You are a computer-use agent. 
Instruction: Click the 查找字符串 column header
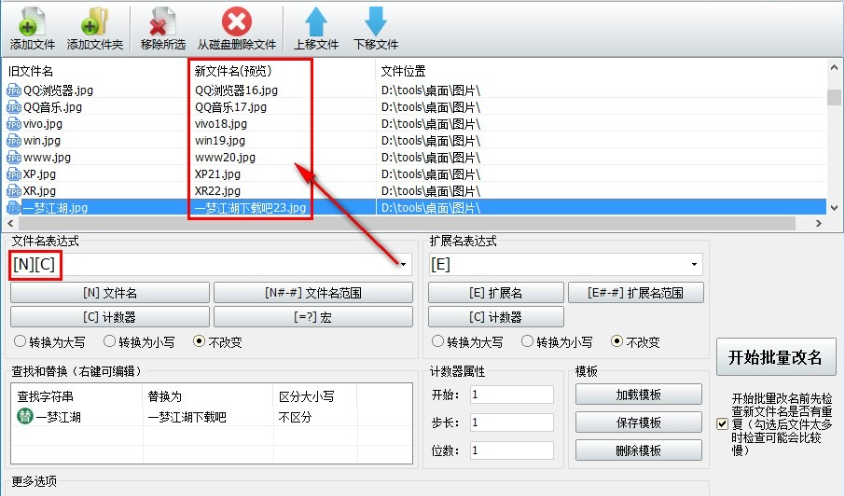coord(45,397)
